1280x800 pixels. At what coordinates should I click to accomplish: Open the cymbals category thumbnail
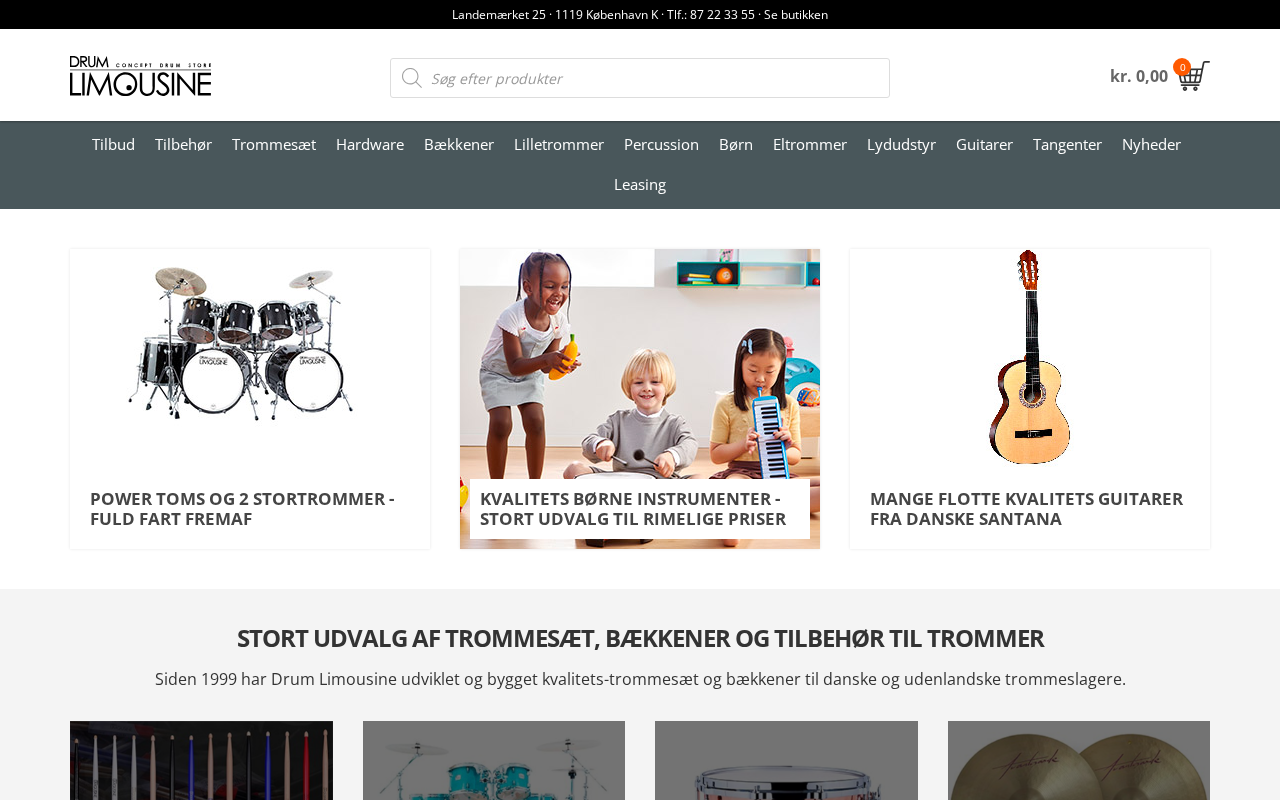tap(1079, 760)
